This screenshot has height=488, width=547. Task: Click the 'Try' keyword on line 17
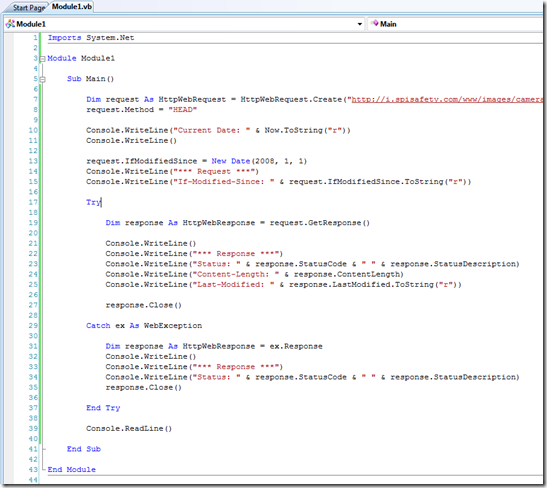93,202
